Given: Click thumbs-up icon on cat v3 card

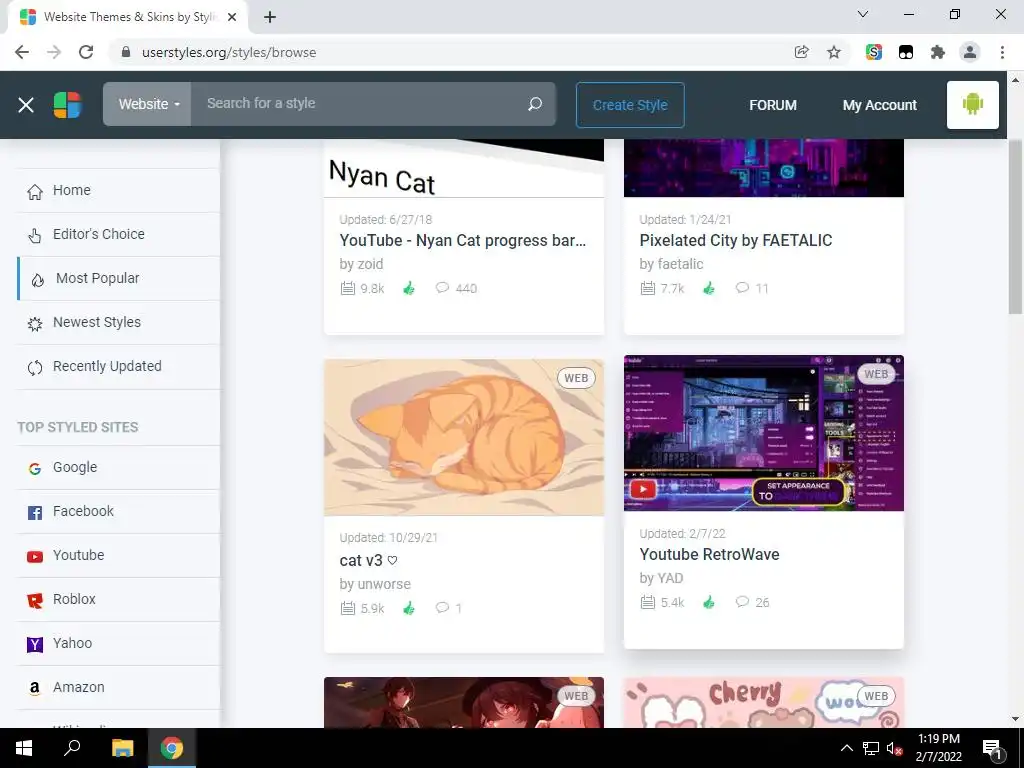Looking at the screenshot, I should [409, 608].
